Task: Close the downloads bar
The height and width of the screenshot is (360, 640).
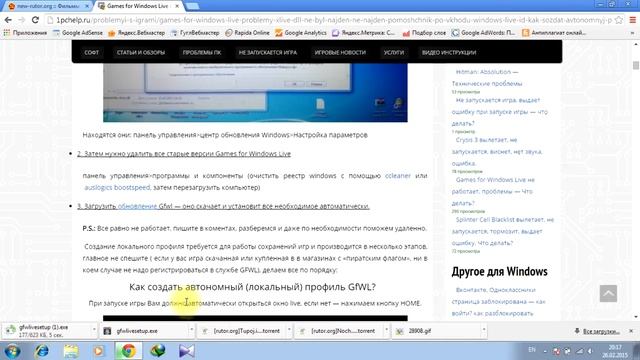Action: point(631,331)
